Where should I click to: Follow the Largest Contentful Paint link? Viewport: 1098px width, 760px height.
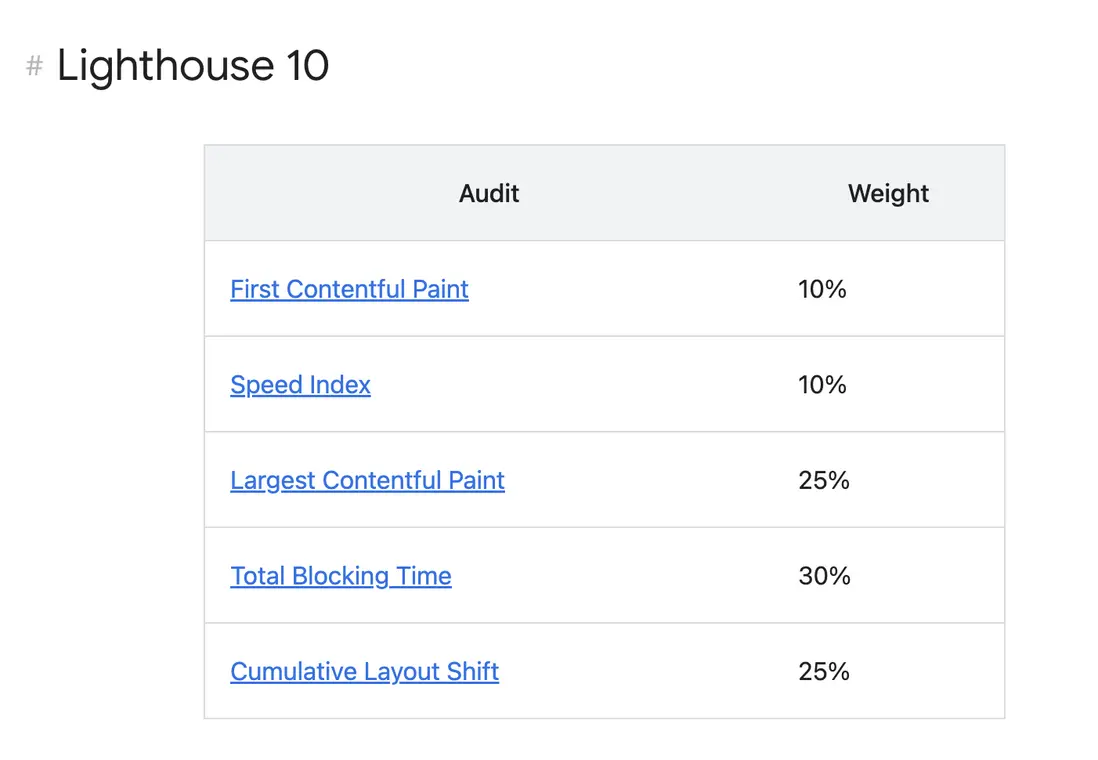pos(367,481)
